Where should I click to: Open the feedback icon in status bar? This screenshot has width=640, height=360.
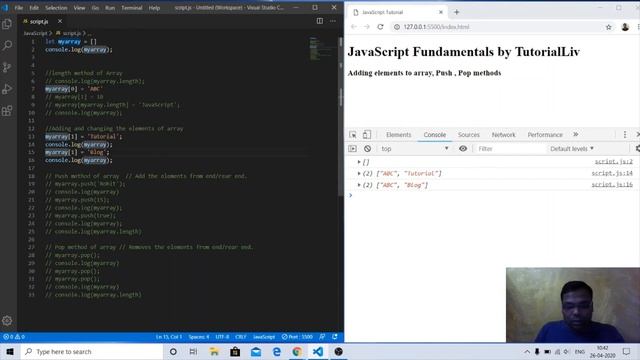(322, 337)
